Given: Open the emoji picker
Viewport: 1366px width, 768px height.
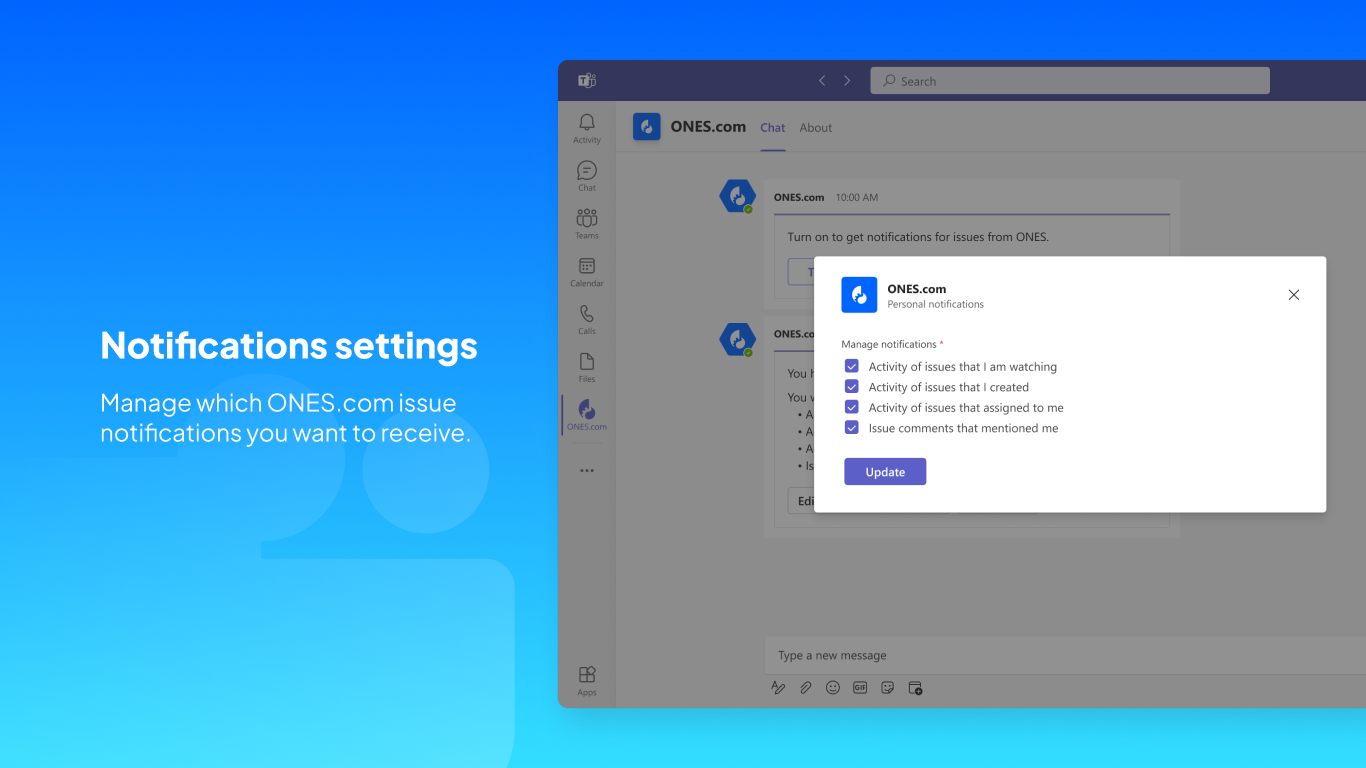Looking at the screenshot, I should pos(833,688).
